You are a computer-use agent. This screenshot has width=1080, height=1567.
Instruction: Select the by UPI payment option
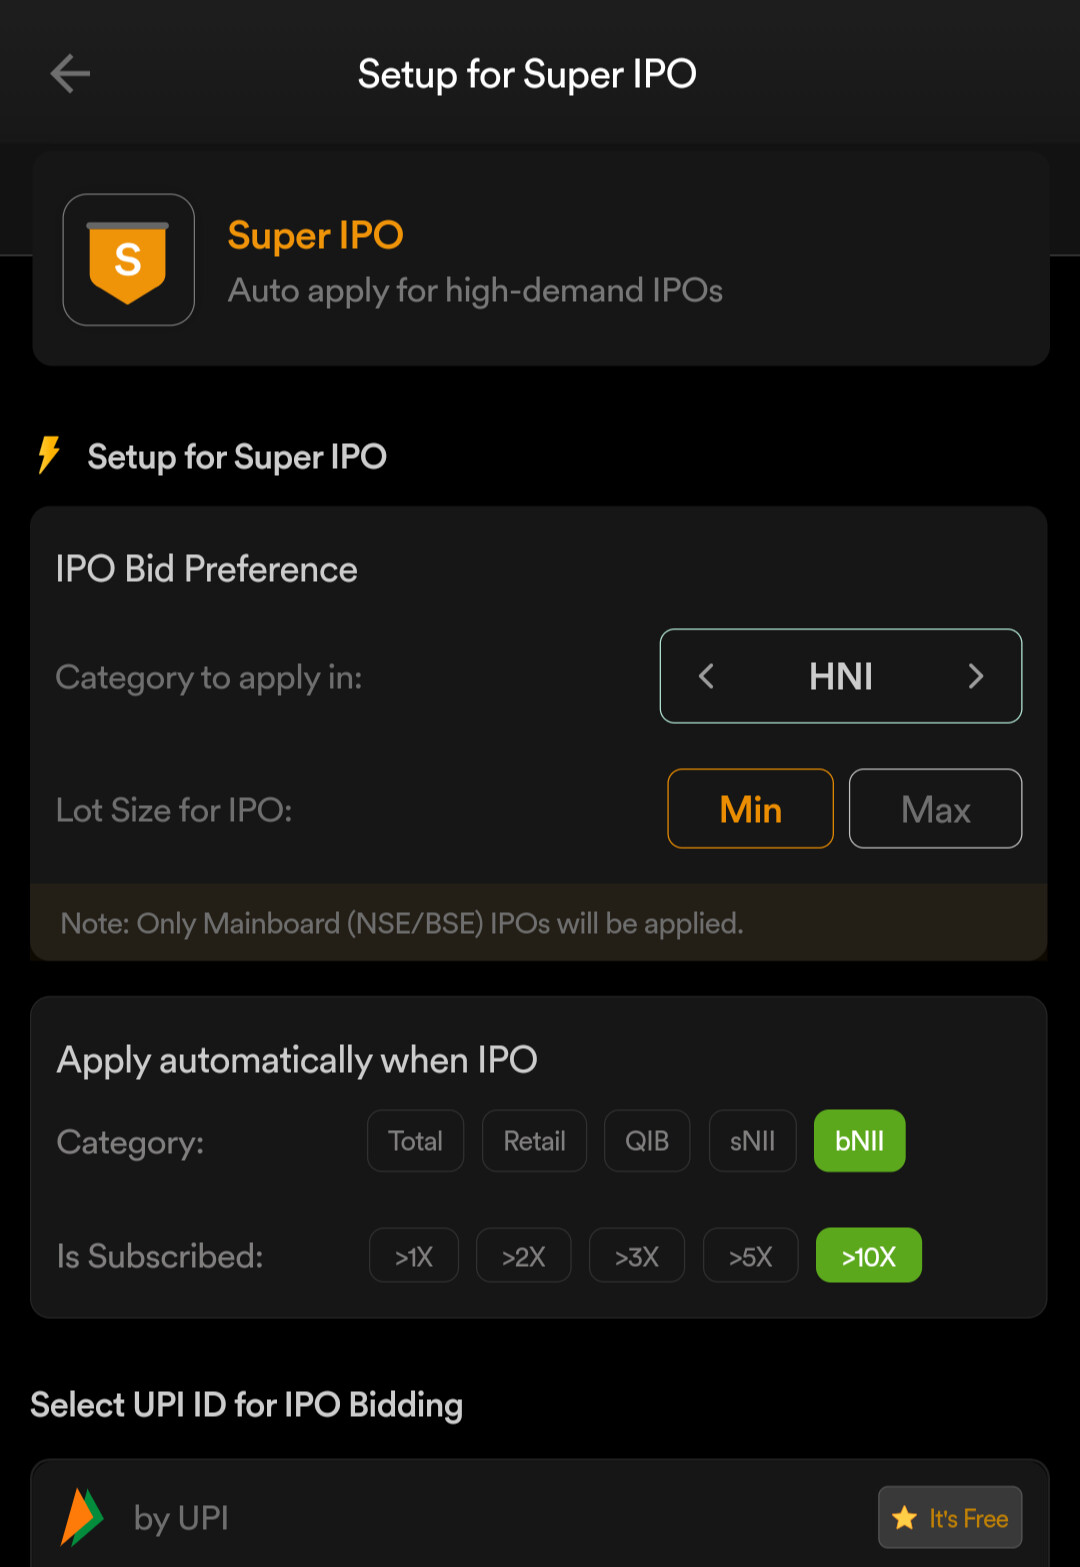point(400,1517)
